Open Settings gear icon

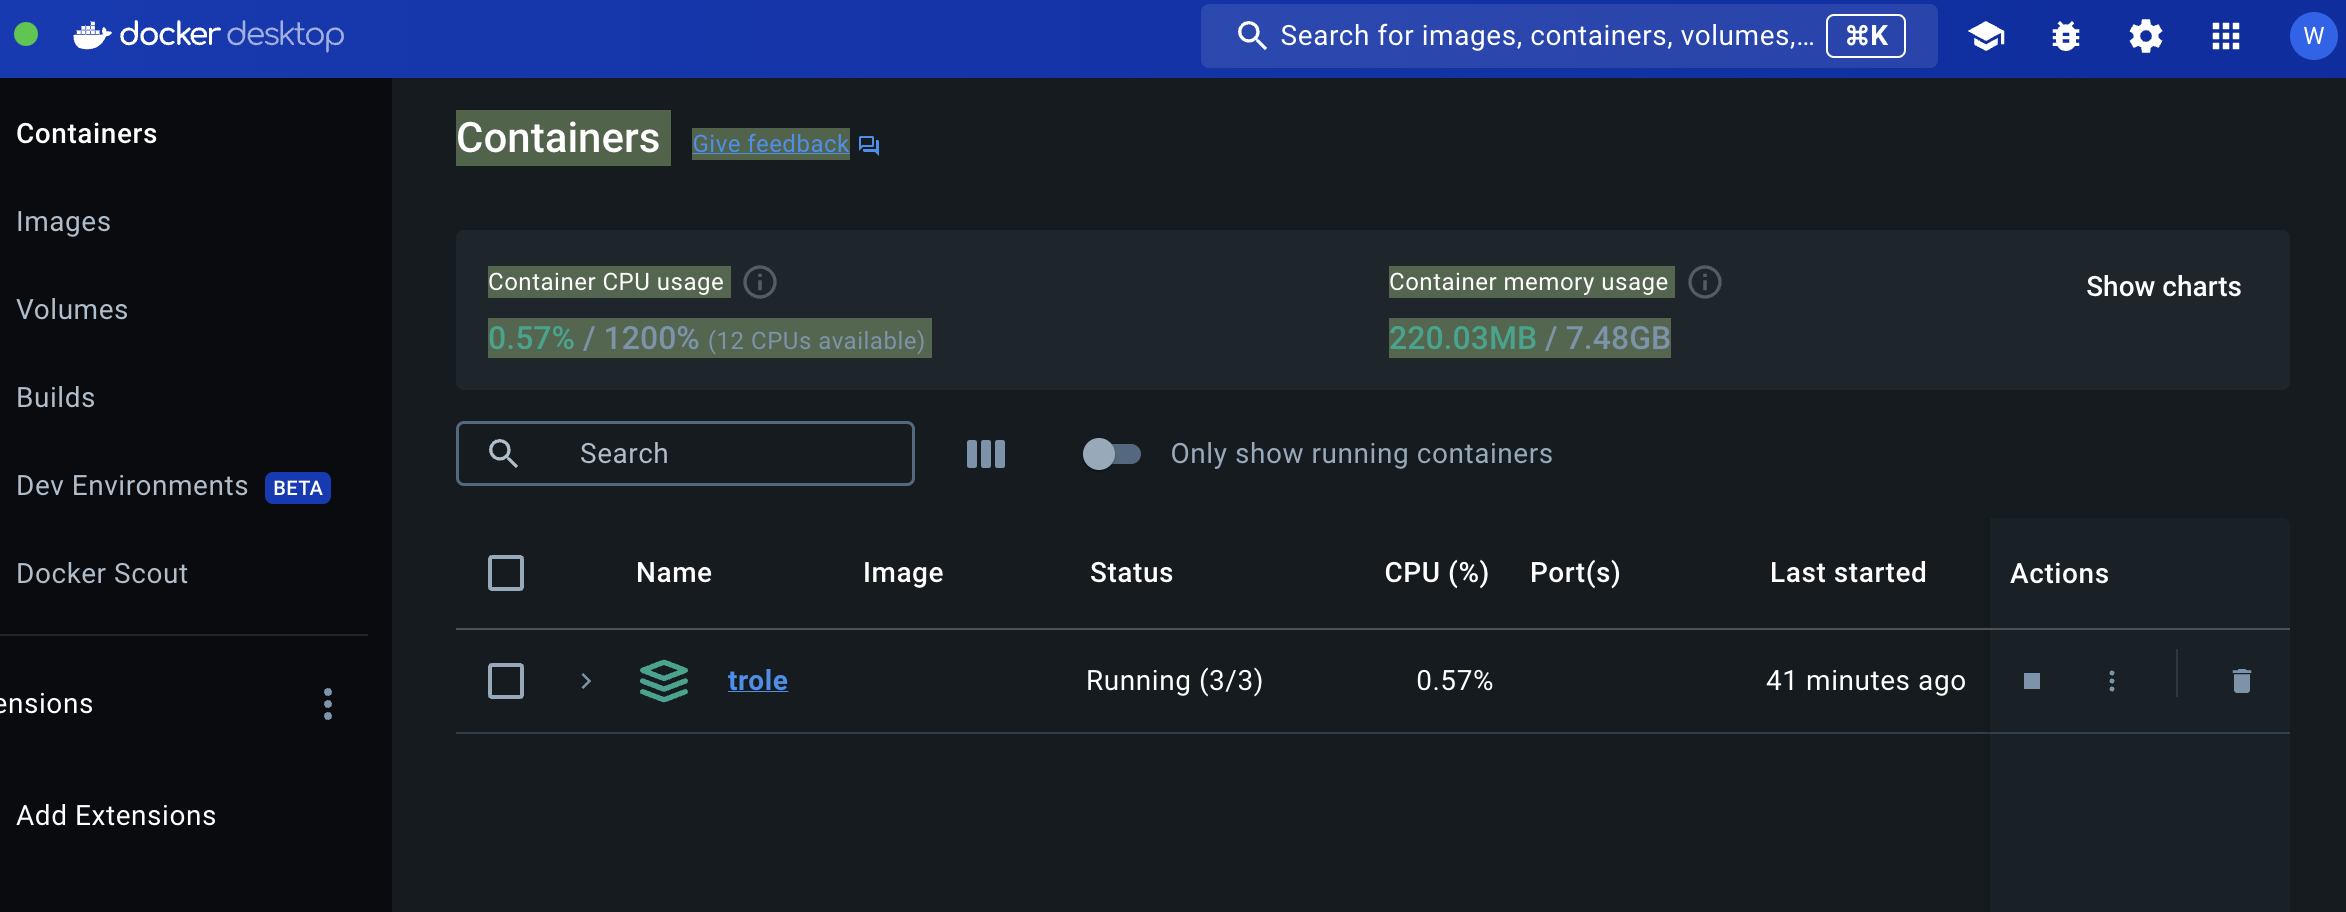click(2146, 36)
